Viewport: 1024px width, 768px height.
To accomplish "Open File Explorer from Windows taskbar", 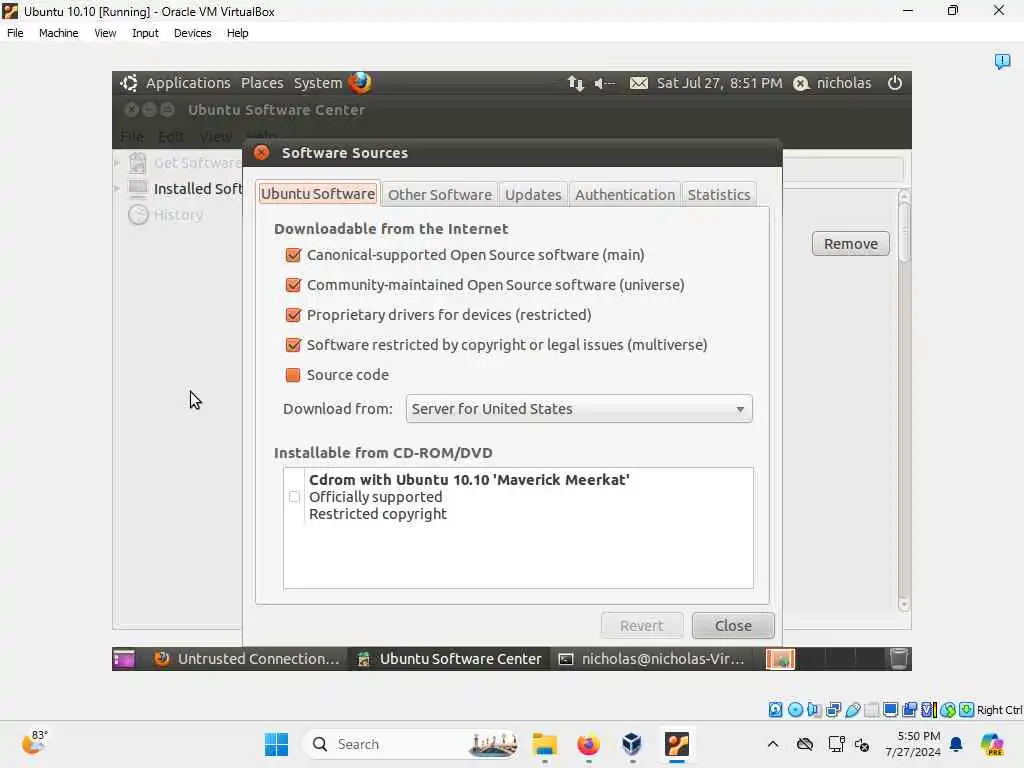I will pyautogui.click(x=544, y=744).
